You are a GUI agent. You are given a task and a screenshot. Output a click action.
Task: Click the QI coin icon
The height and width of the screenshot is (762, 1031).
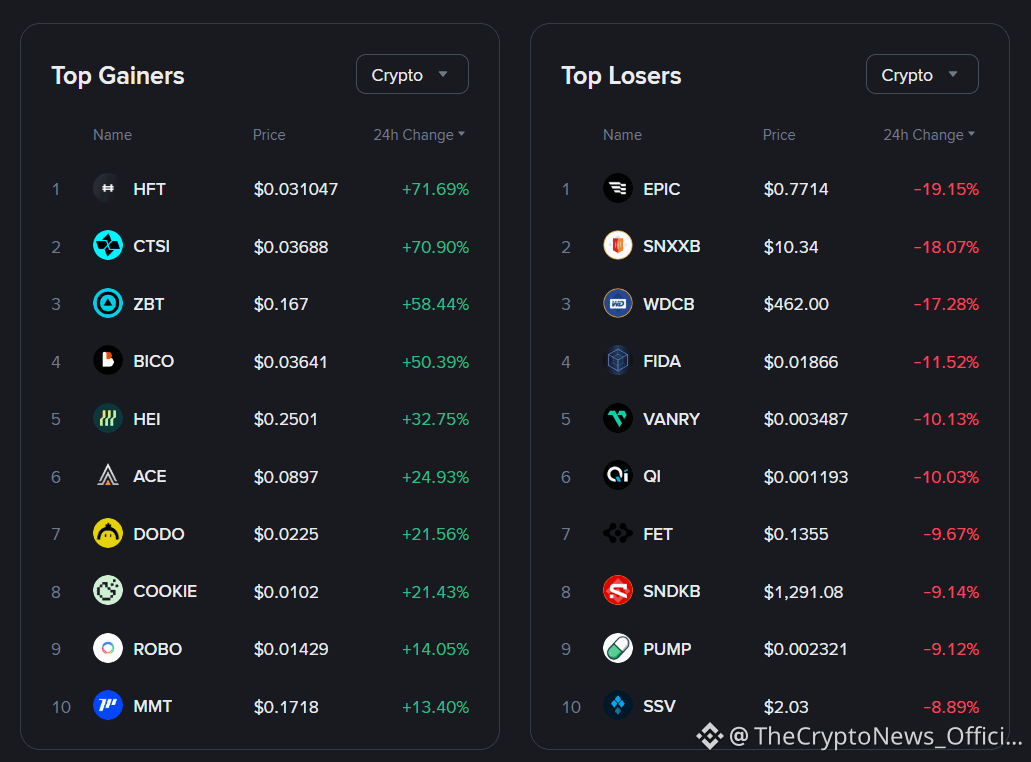pyautogui.click(x=617, y=476)
